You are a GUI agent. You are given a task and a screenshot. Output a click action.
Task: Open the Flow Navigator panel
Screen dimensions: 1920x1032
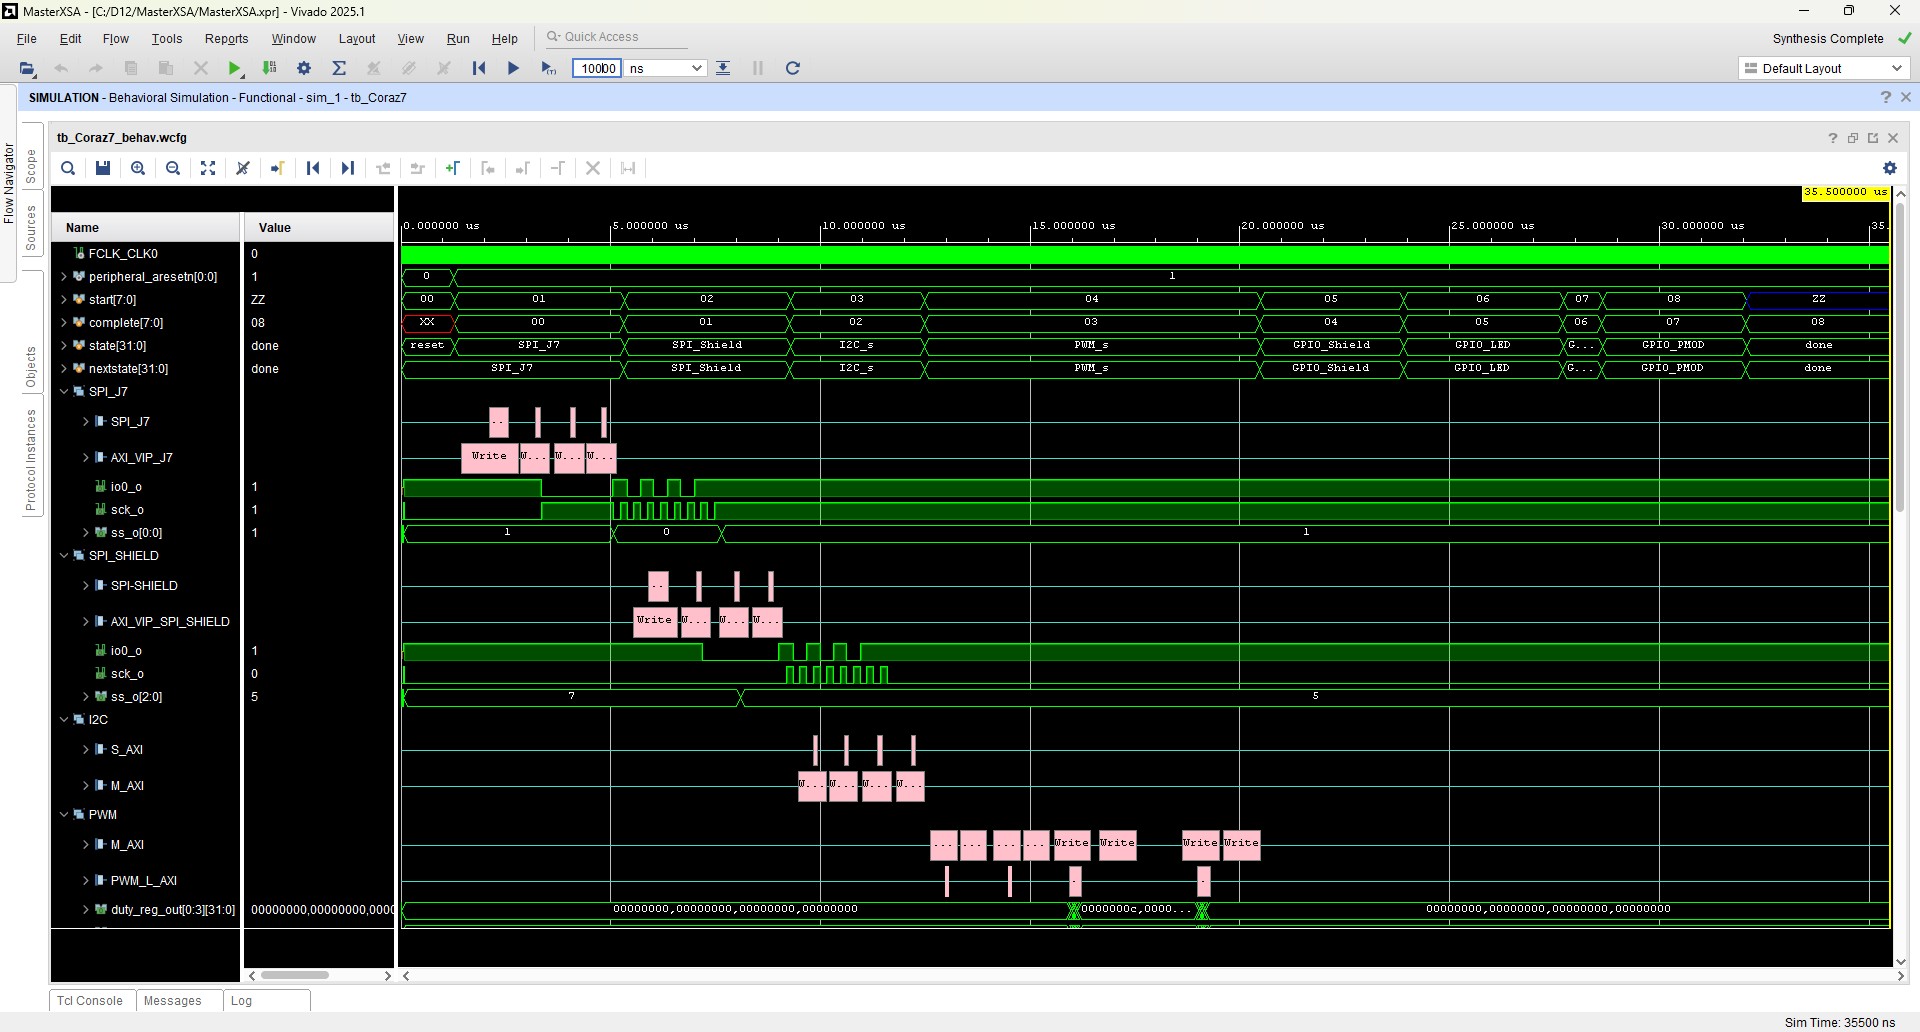pyautogui.click(x=8, y=183)
